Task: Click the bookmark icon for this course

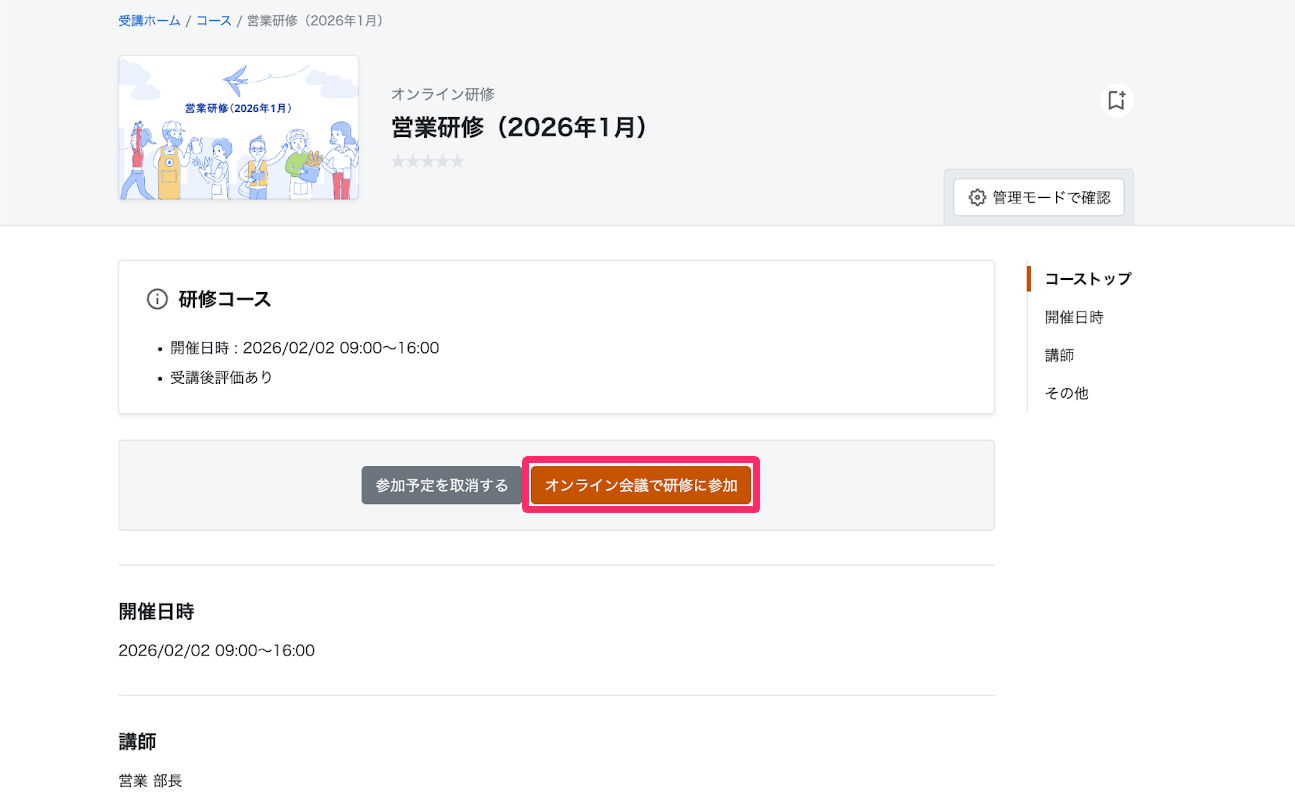Action: [1116, 100]
